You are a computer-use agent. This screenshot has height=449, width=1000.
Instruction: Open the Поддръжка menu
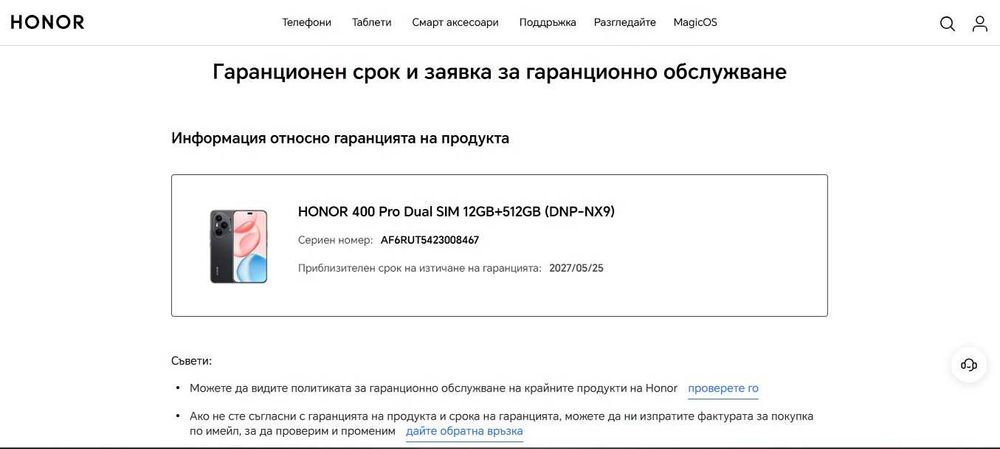[548, 22]
